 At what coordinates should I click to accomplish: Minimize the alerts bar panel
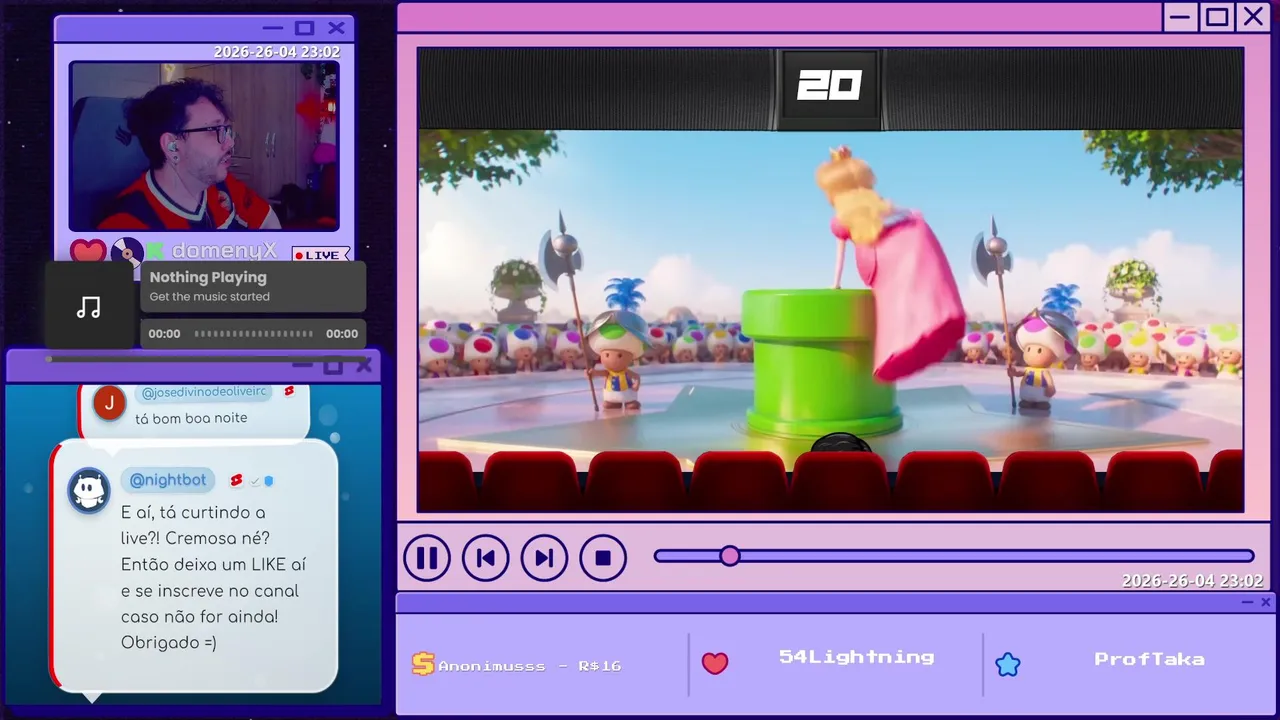1247,602
